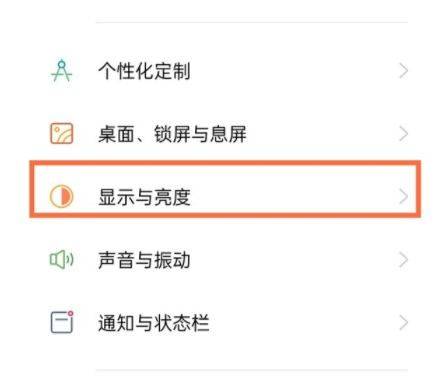This screenshot has width=440, height=378.
Task: Tap blank space in the 个性化定制 row
Action: pos(293,71)
